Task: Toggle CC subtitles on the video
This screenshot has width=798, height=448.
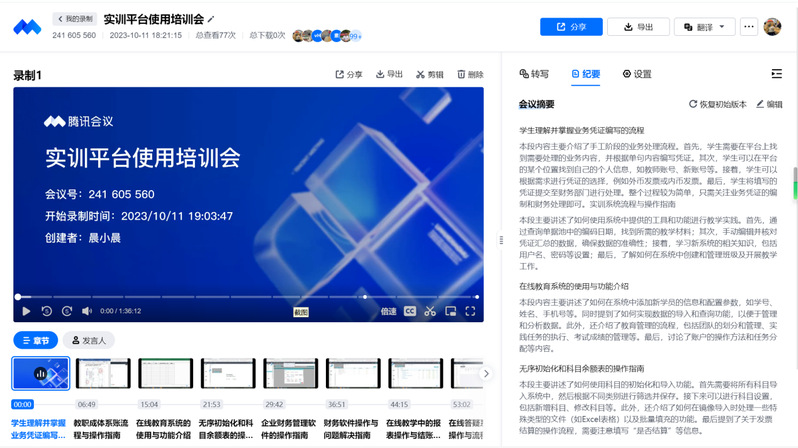Action: (410, 311)
